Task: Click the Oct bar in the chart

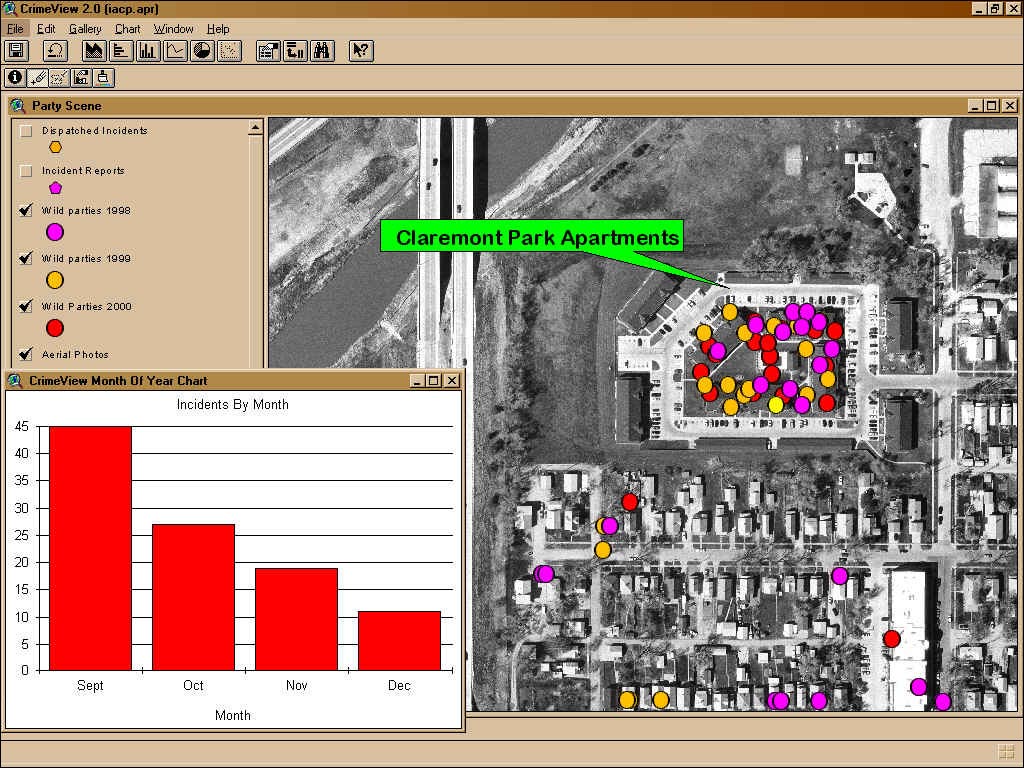Action: pyautogui.click(x=193, y=598)
